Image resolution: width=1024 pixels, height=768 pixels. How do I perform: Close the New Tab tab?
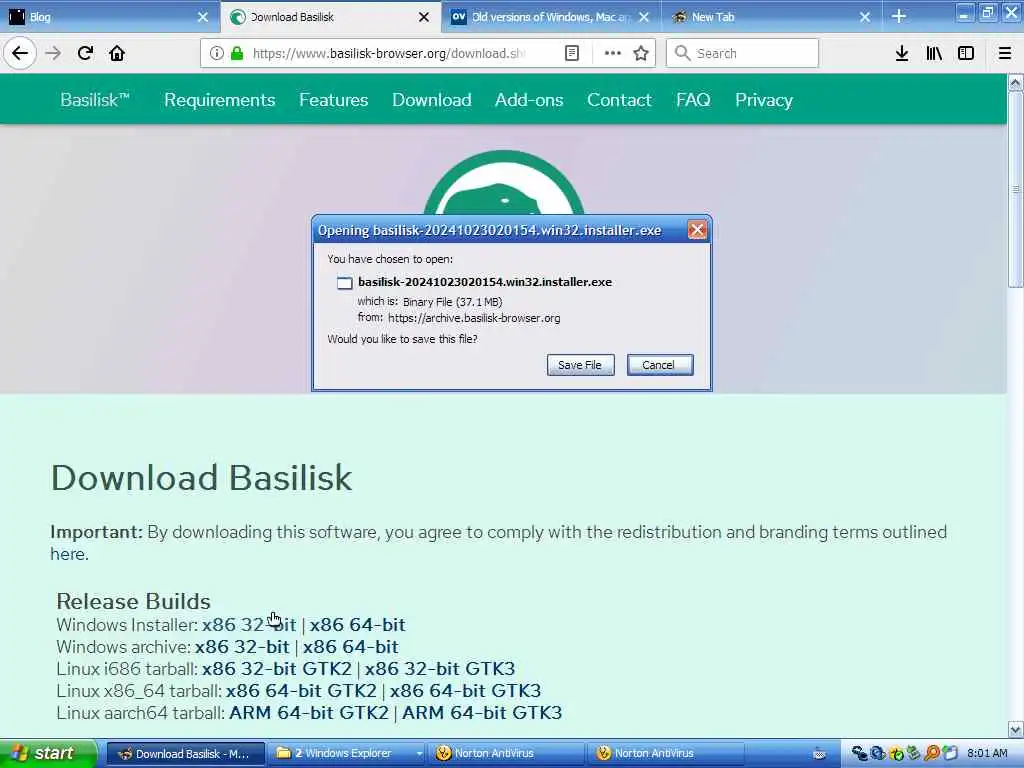coord(865,17)
